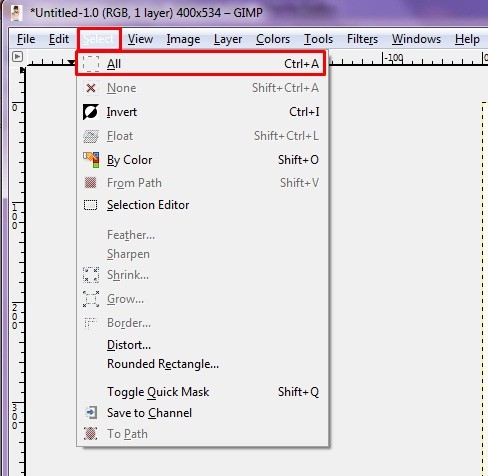Click the By Color select icon
Image resolution: width=488 pixels, height=476 pixels.
click(x=91, y=160)
